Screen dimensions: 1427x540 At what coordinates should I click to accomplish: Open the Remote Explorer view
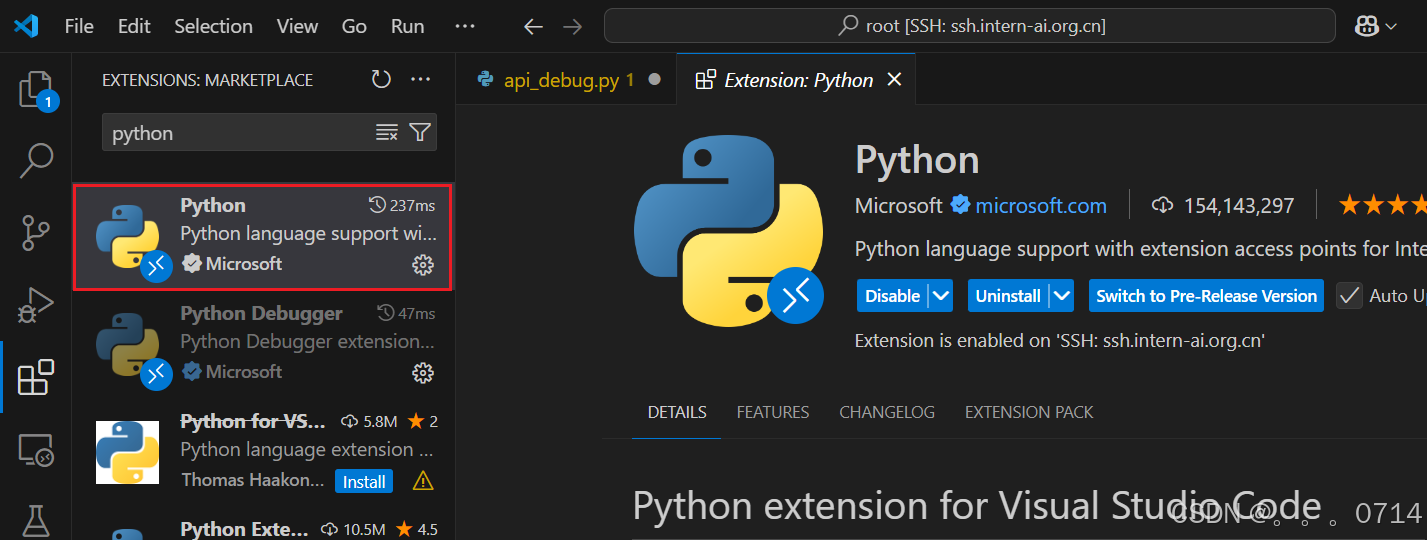click(x=36, y=450)
